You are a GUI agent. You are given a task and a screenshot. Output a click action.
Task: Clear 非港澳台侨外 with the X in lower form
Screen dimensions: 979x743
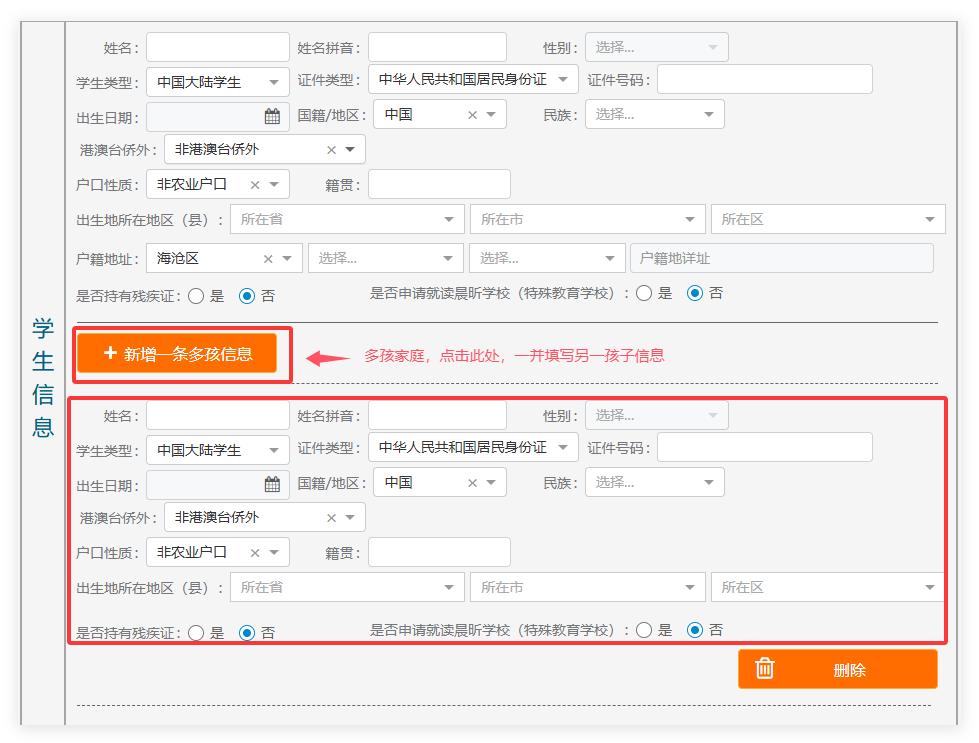click(331, 518)
